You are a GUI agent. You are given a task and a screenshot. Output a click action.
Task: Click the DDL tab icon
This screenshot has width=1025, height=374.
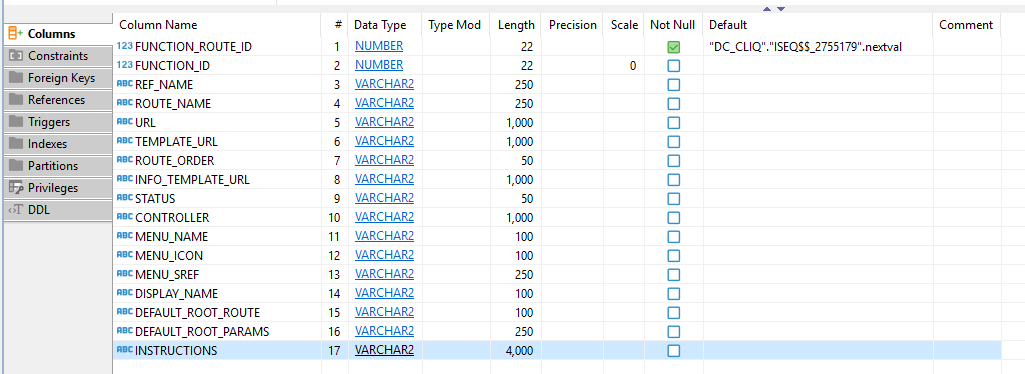pos(16,210)
